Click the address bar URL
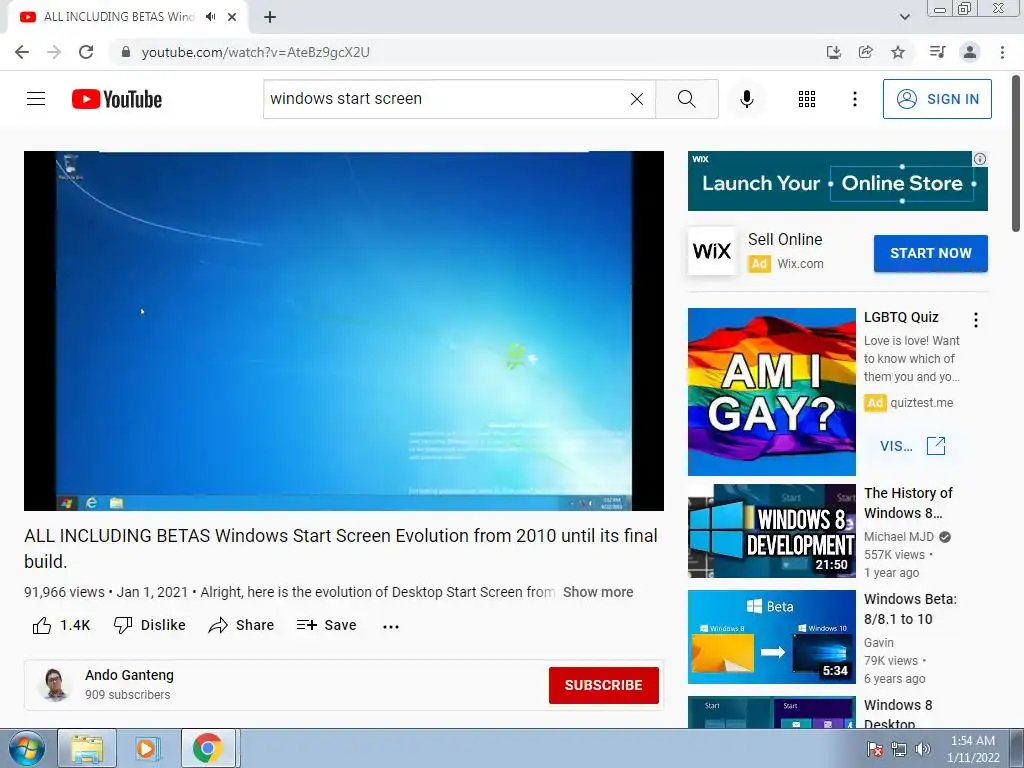Image resolution: width=1024 pixels, height=768 pixels. point(255,52)
